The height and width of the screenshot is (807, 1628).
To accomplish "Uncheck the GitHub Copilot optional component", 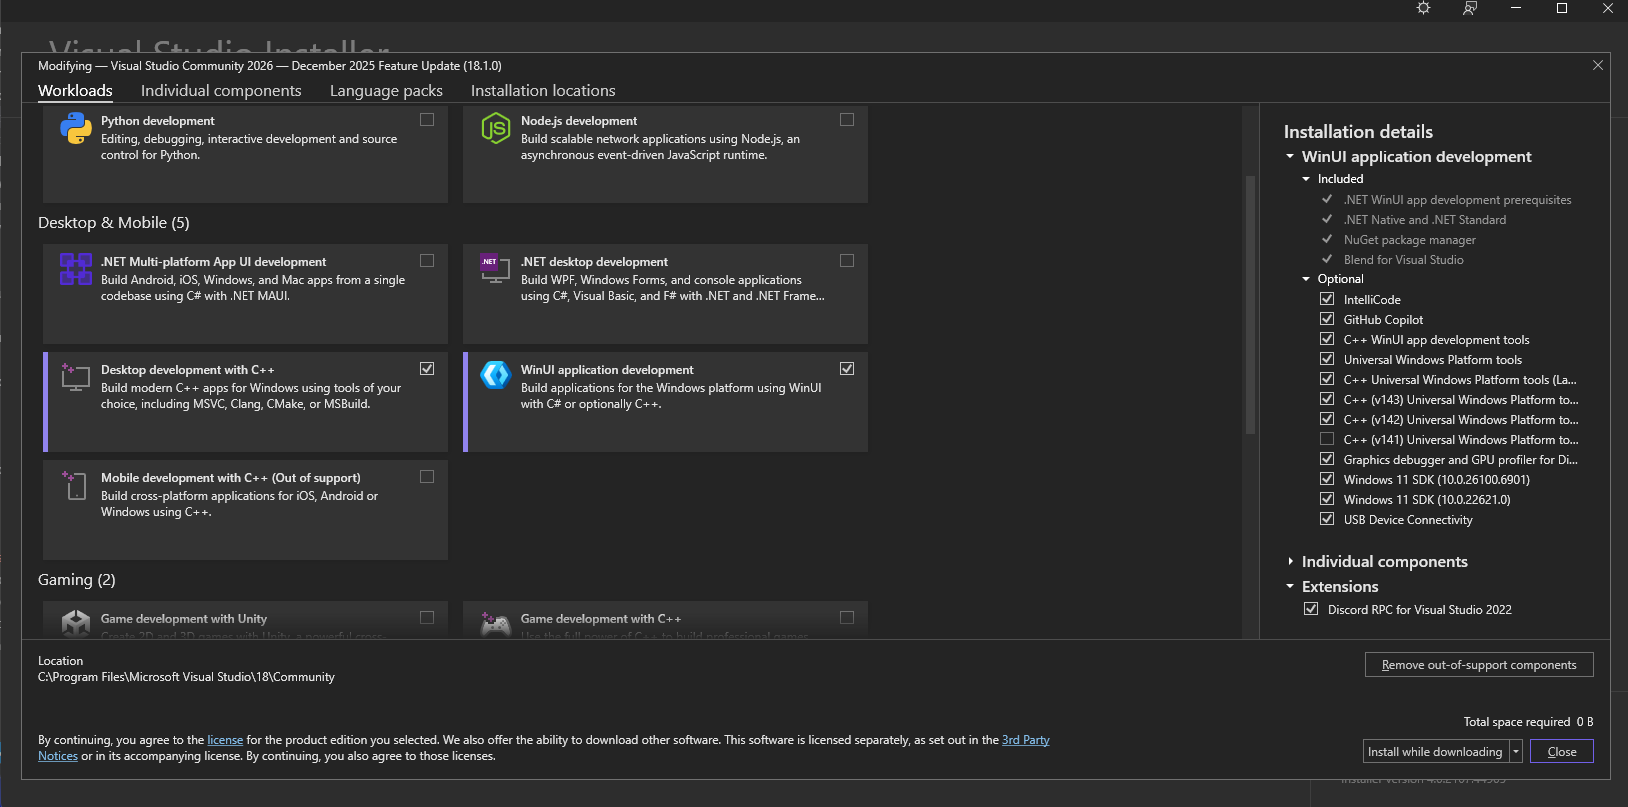I will (1327, 319).
